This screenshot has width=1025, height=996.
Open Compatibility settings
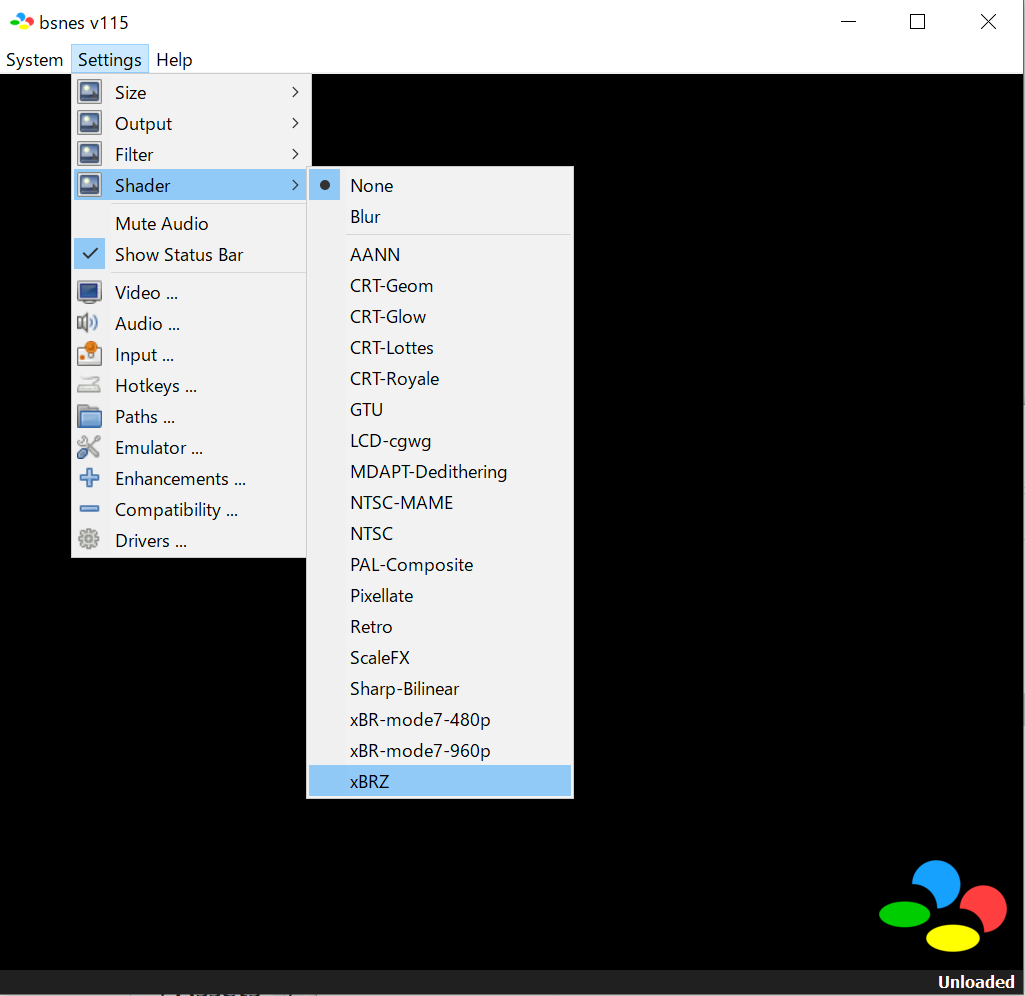(190, 510)
